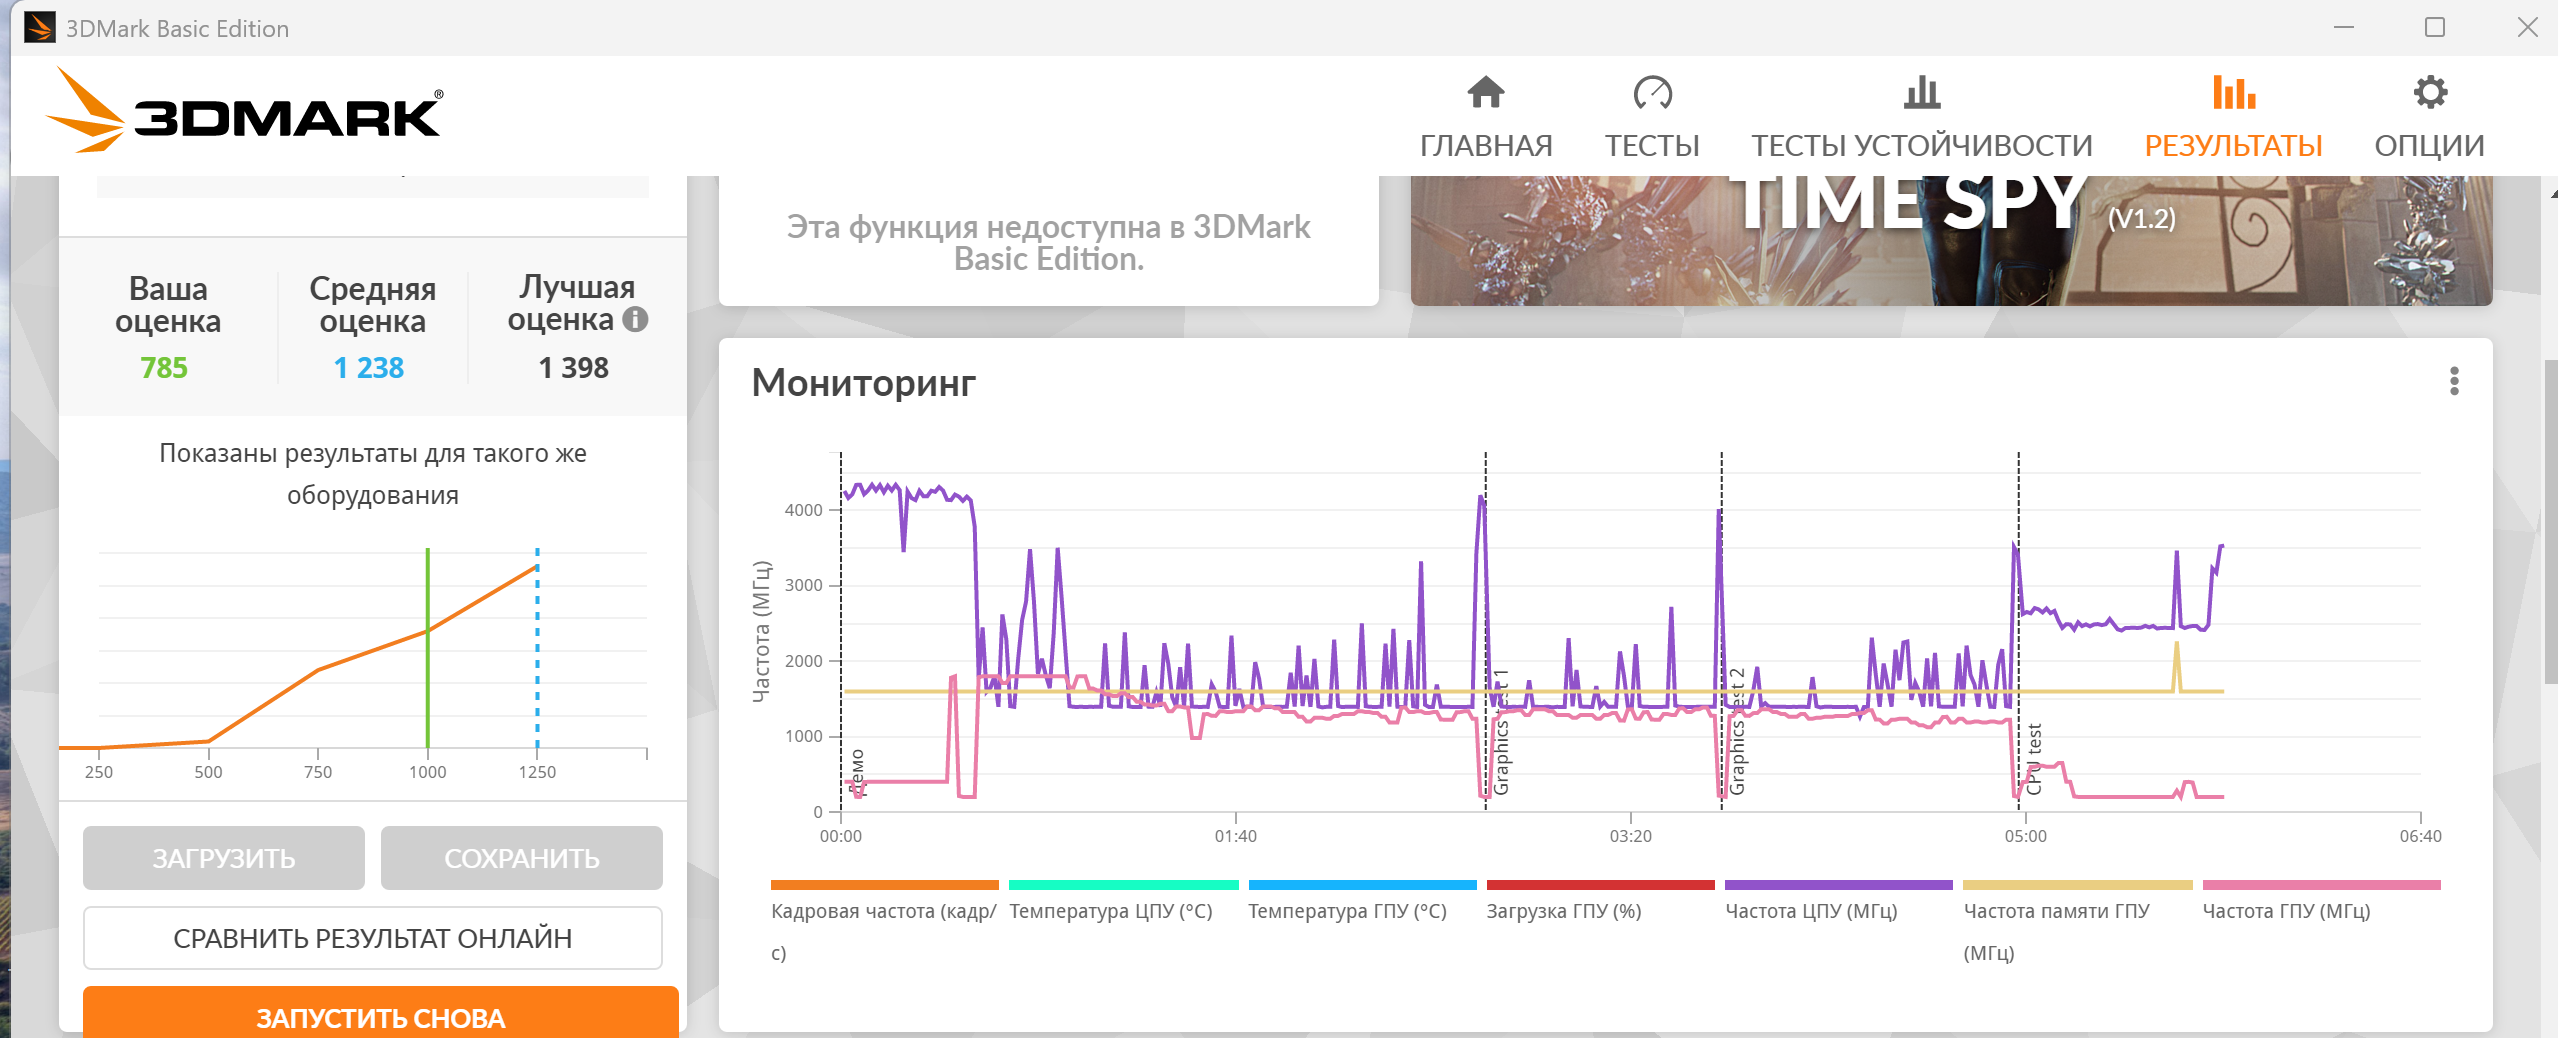Toggle Кадровая частота legend series

(x=884, y=920)
